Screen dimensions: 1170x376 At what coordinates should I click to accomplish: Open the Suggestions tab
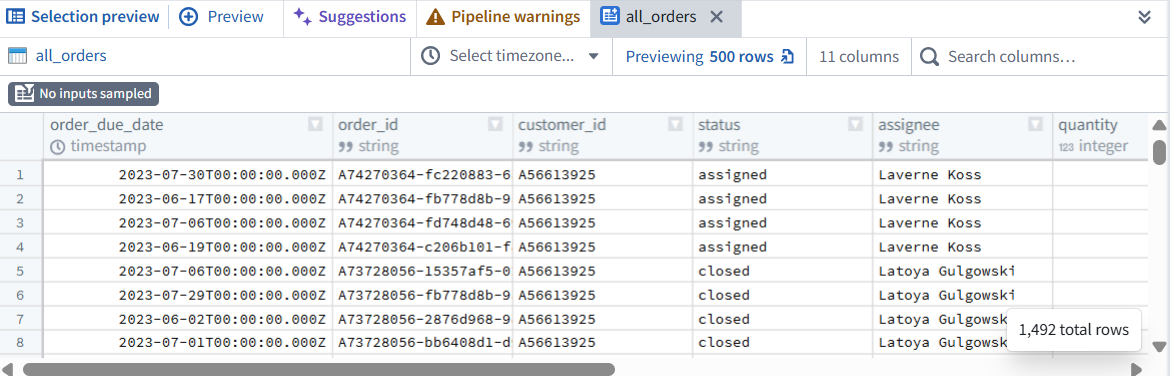[x=349, y=17]
